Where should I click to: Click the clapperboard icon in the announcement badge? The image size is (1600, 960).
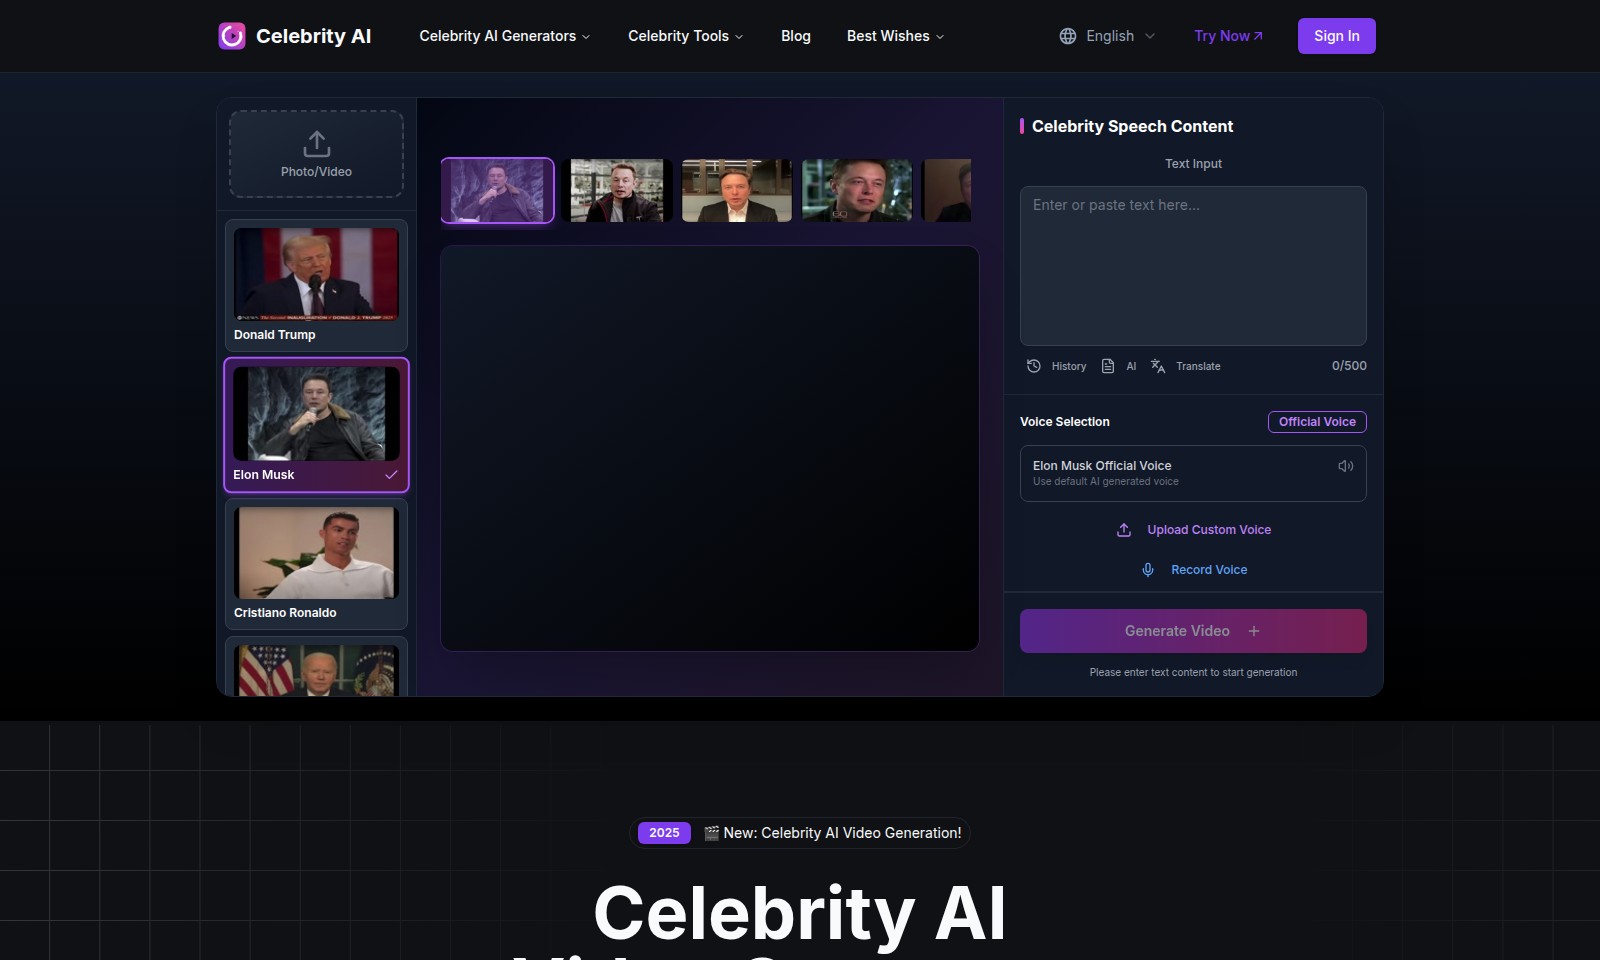pyautogui.click(x=712, y=833)
